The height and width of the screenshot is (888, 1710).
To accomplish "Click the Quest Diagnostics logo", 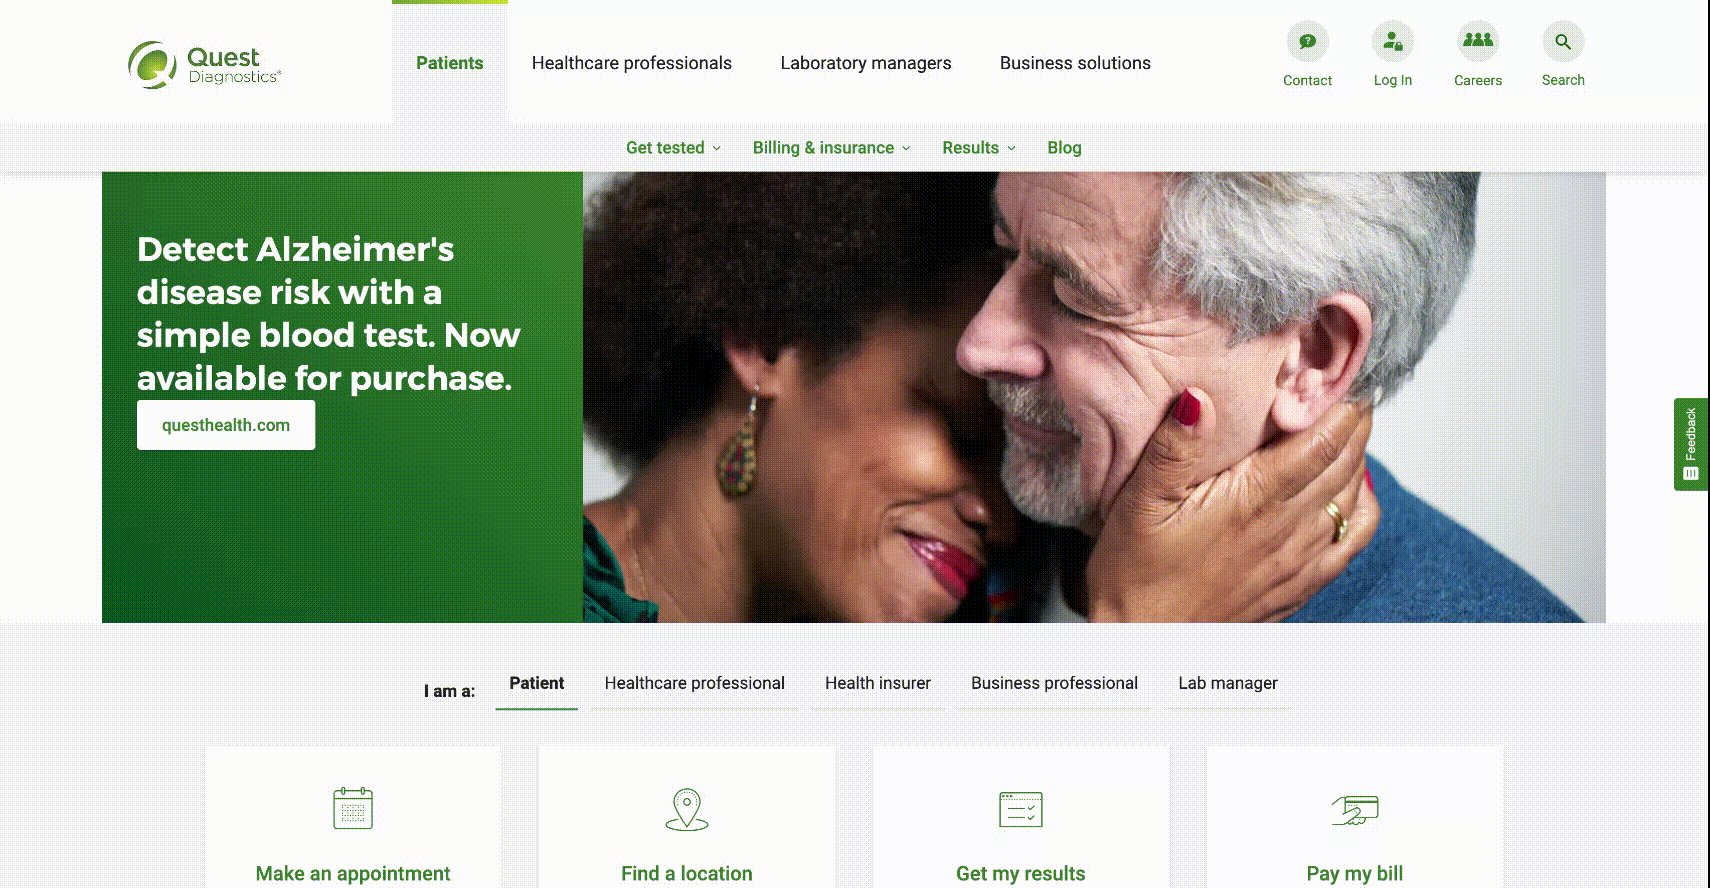I will pos(204,64).
